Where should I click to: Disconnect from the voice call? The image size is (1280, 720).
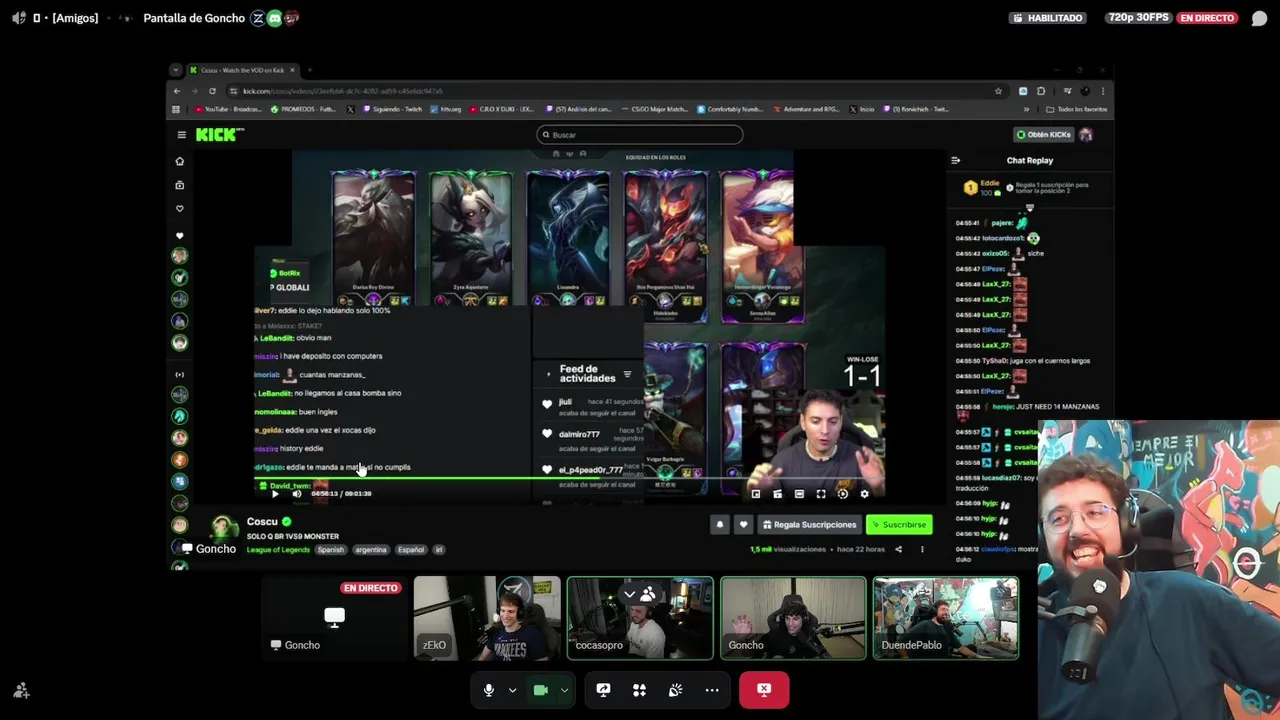764,690
